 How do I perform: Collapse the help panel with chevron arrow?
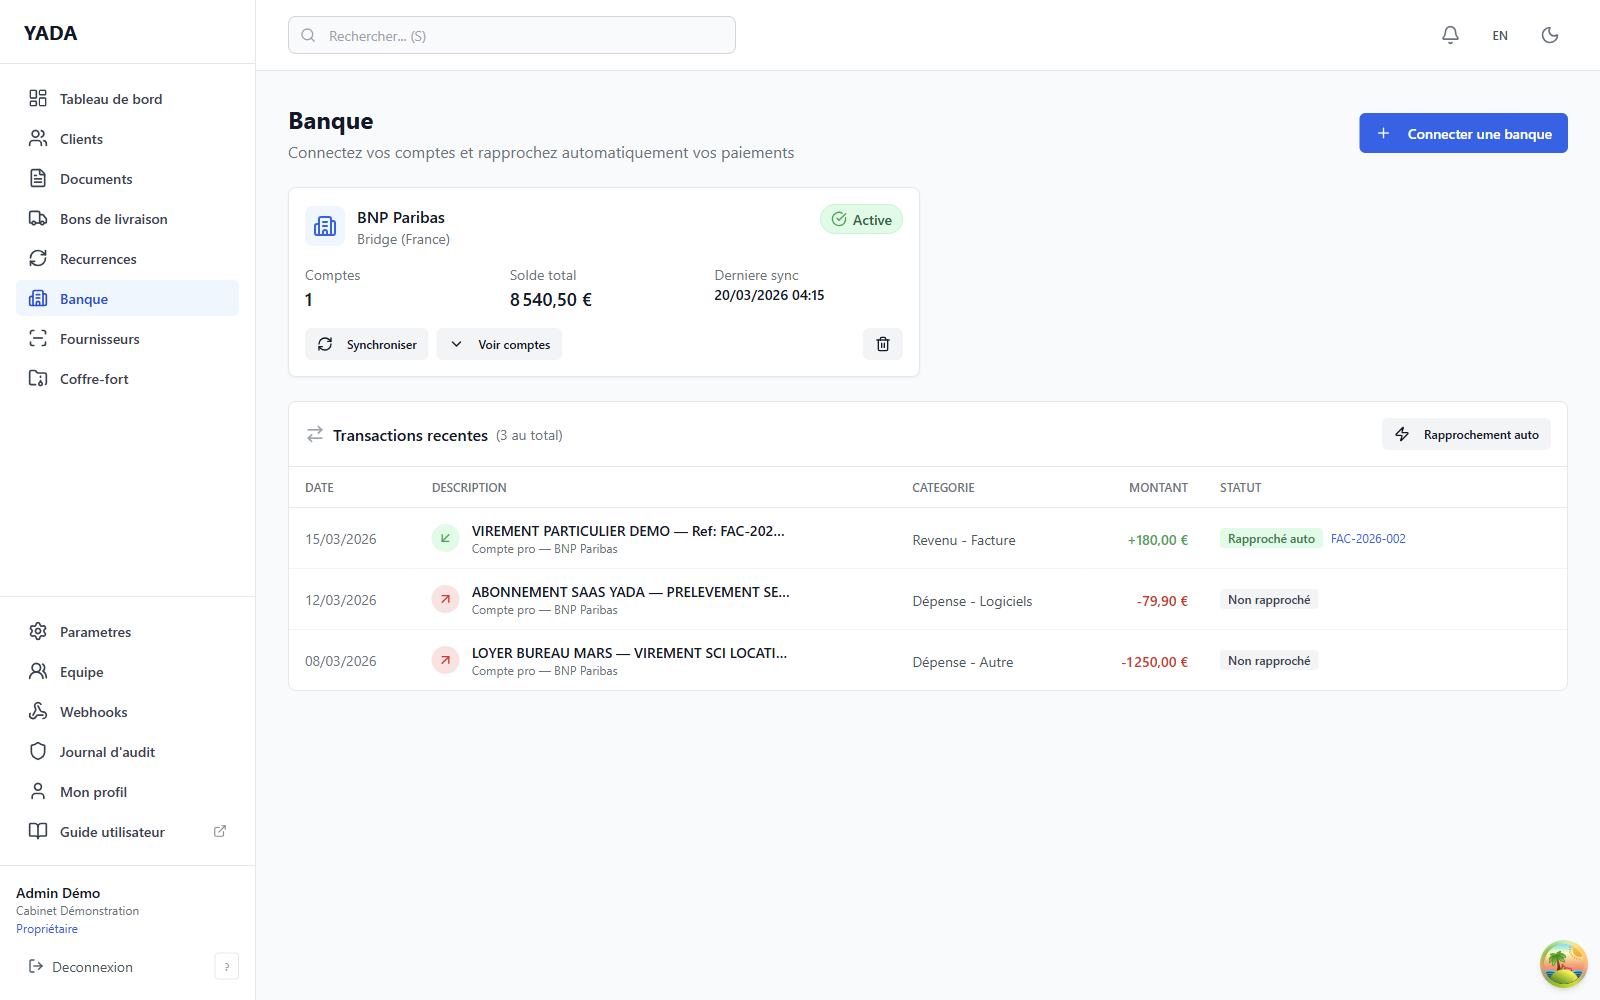[x=226, y=966]
